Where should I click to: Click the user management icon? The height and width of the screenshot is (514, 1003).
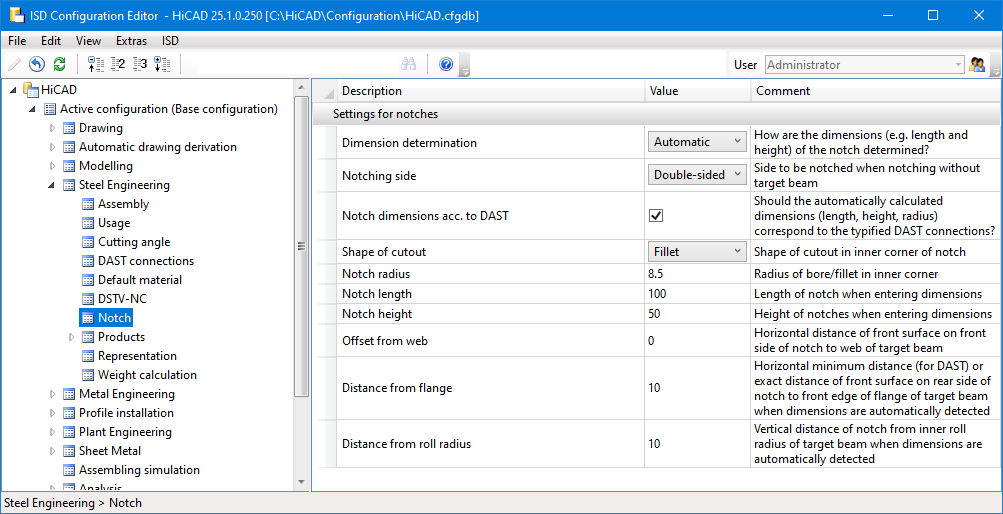(978, 65)
